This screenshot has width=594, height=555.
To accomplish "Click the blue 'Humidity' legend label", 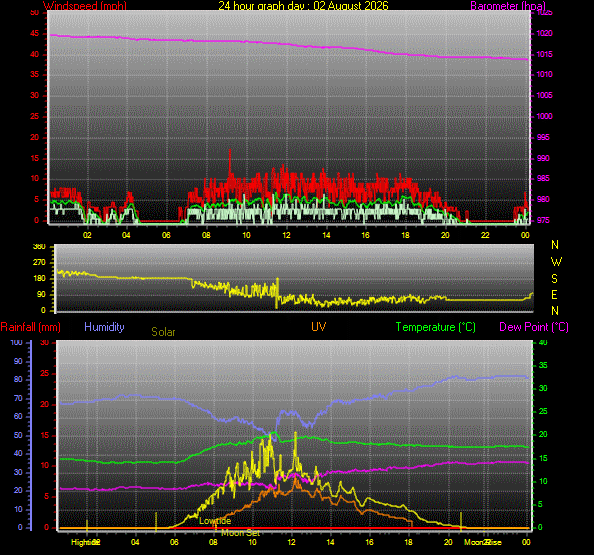I will [x=104, y=327].
